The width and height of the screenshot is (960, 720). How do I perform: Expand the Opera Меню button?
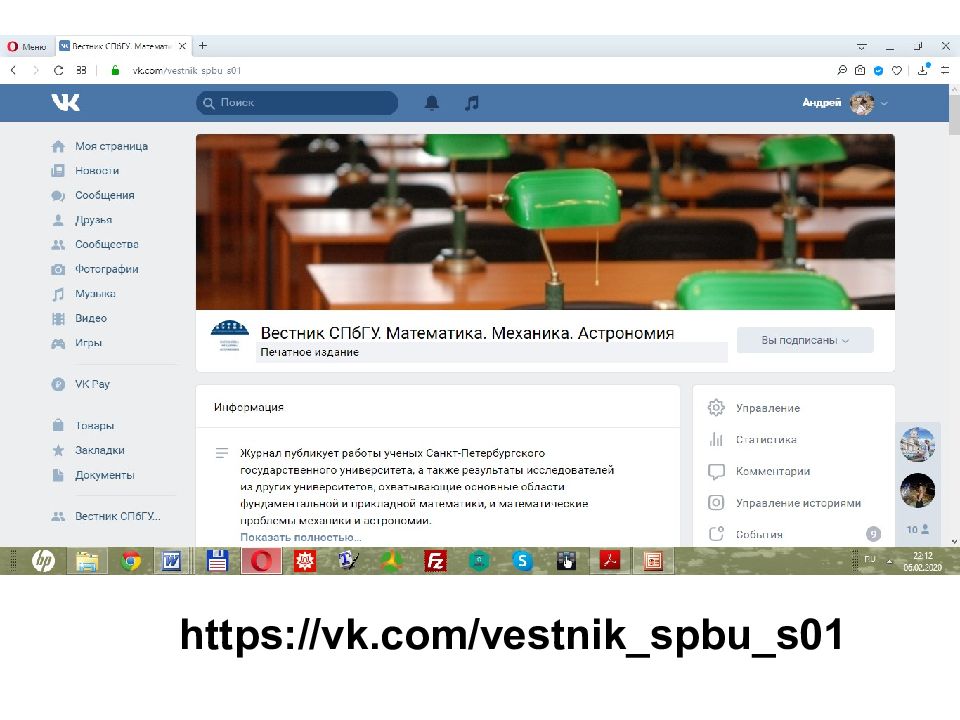pos(27,46)
